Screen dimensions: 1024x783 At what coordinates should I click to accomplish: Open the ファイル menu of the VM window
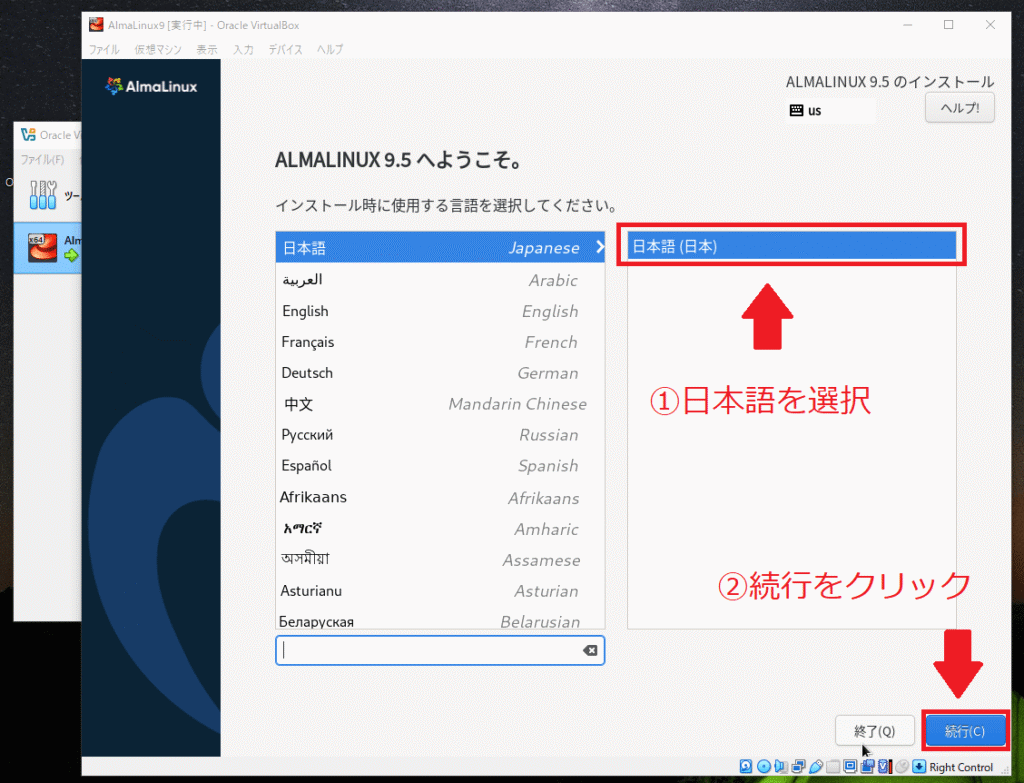coord(104,50)
